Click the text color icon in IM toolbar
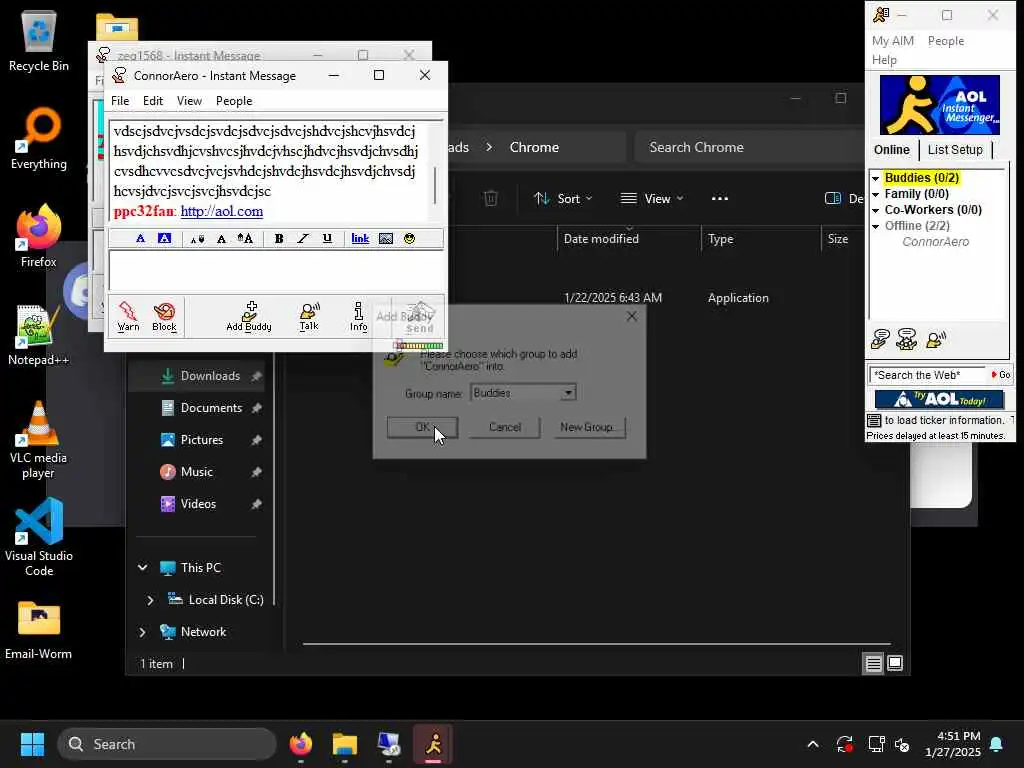This screenshot has height=768, width=1024. [x=140, y=238]
